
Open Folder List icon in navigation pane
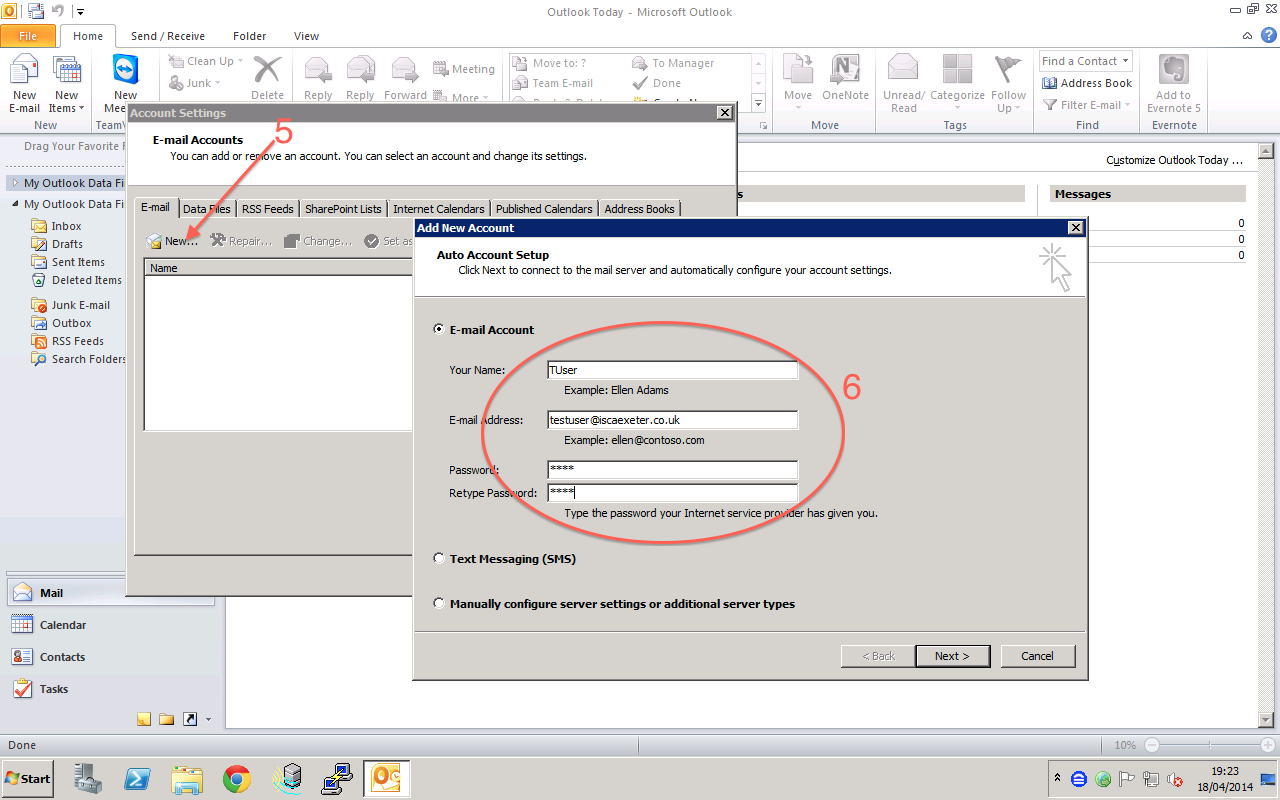pyautogui.click(x=167, y=719)
